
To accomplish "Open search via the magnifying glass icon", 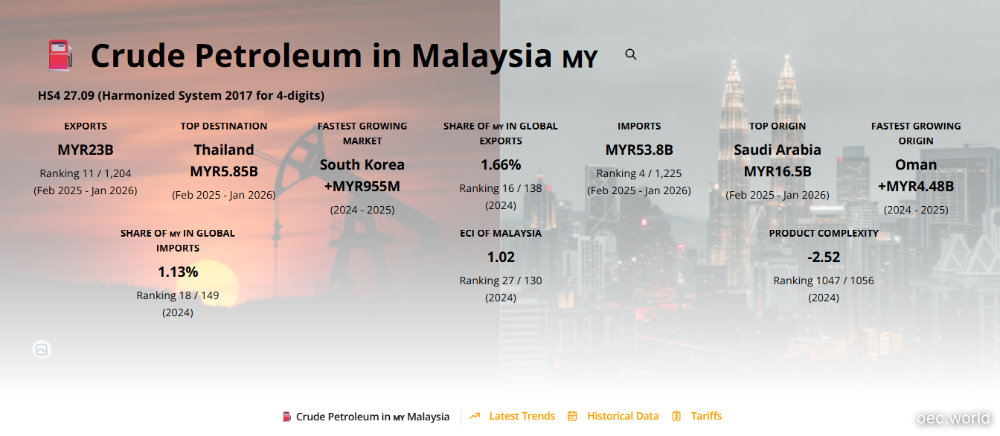I will [x=631, y=55].
